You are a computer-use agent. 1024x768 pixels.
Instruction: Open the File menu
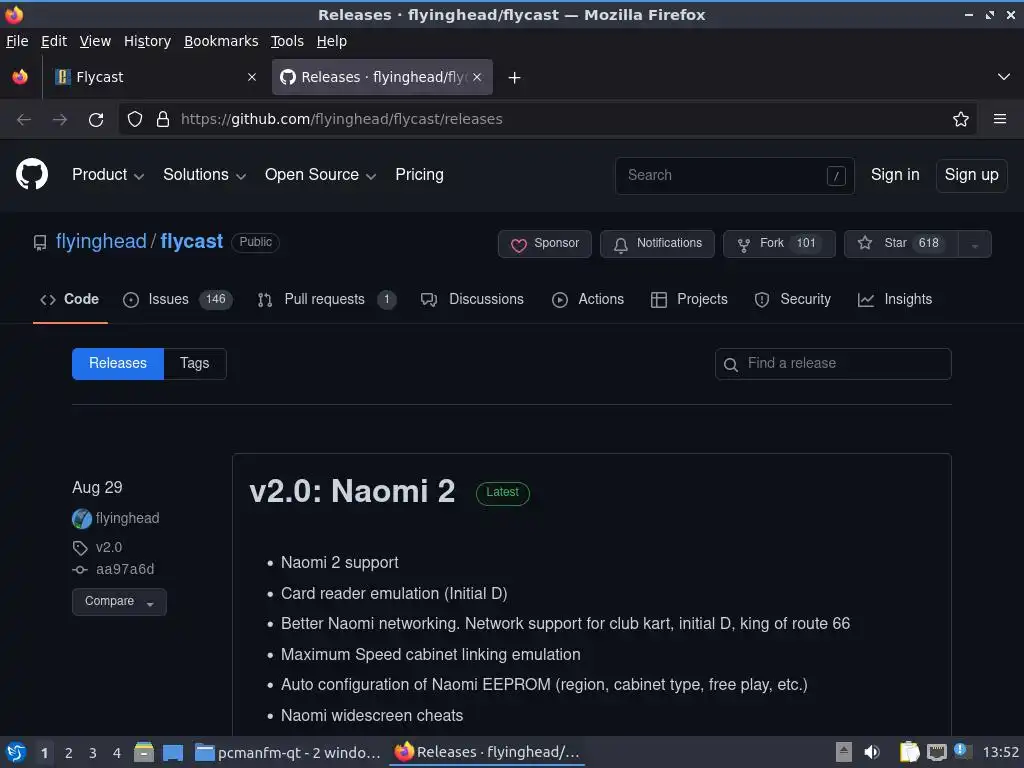coord(17,41)
